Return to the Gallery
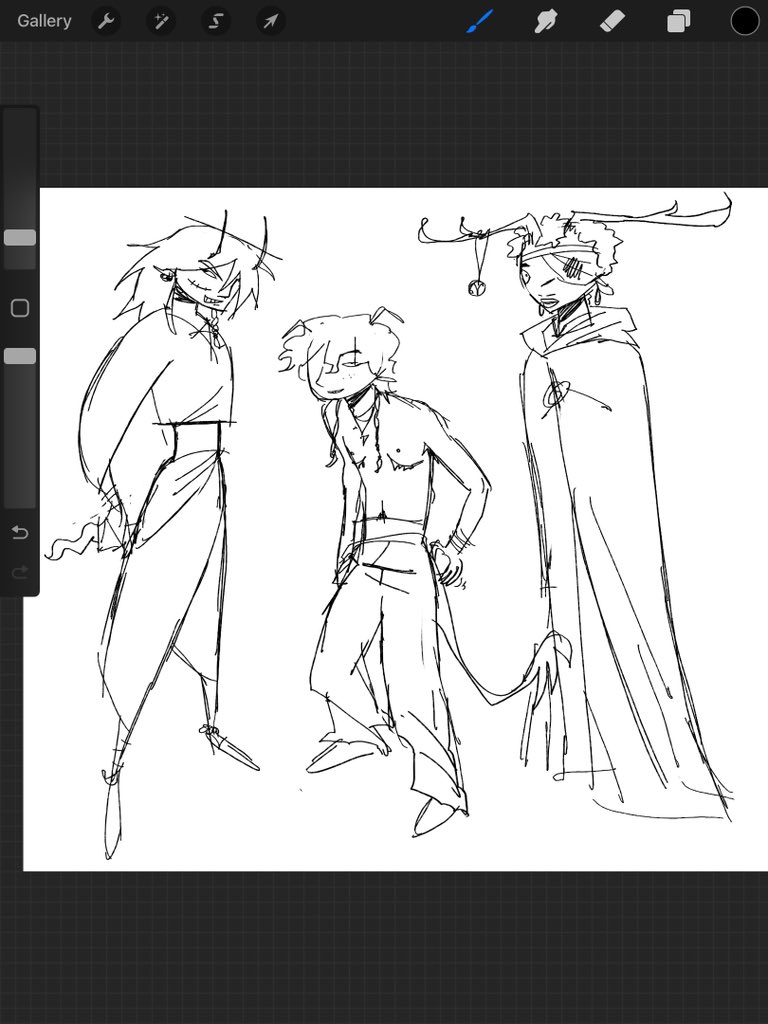The image size is (768, 1024). [x=44, y=21]
